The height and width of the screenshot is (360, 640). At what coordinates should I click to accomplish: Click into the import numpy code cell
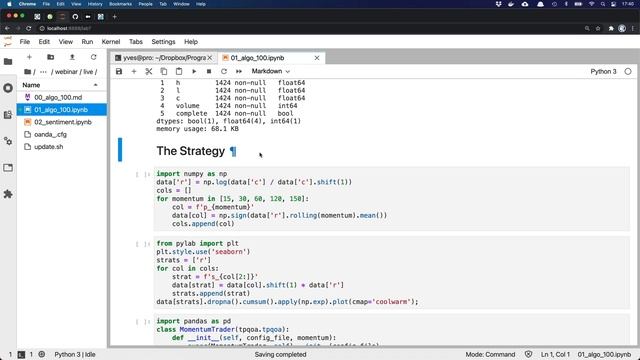(x=391, y=199)
